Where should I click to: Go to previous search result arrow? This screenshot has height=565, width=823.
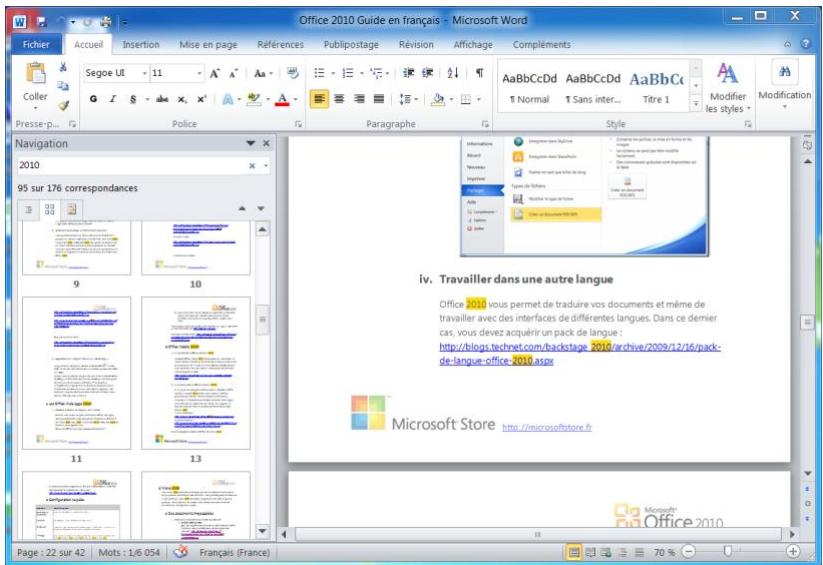[x=242, y=208]
